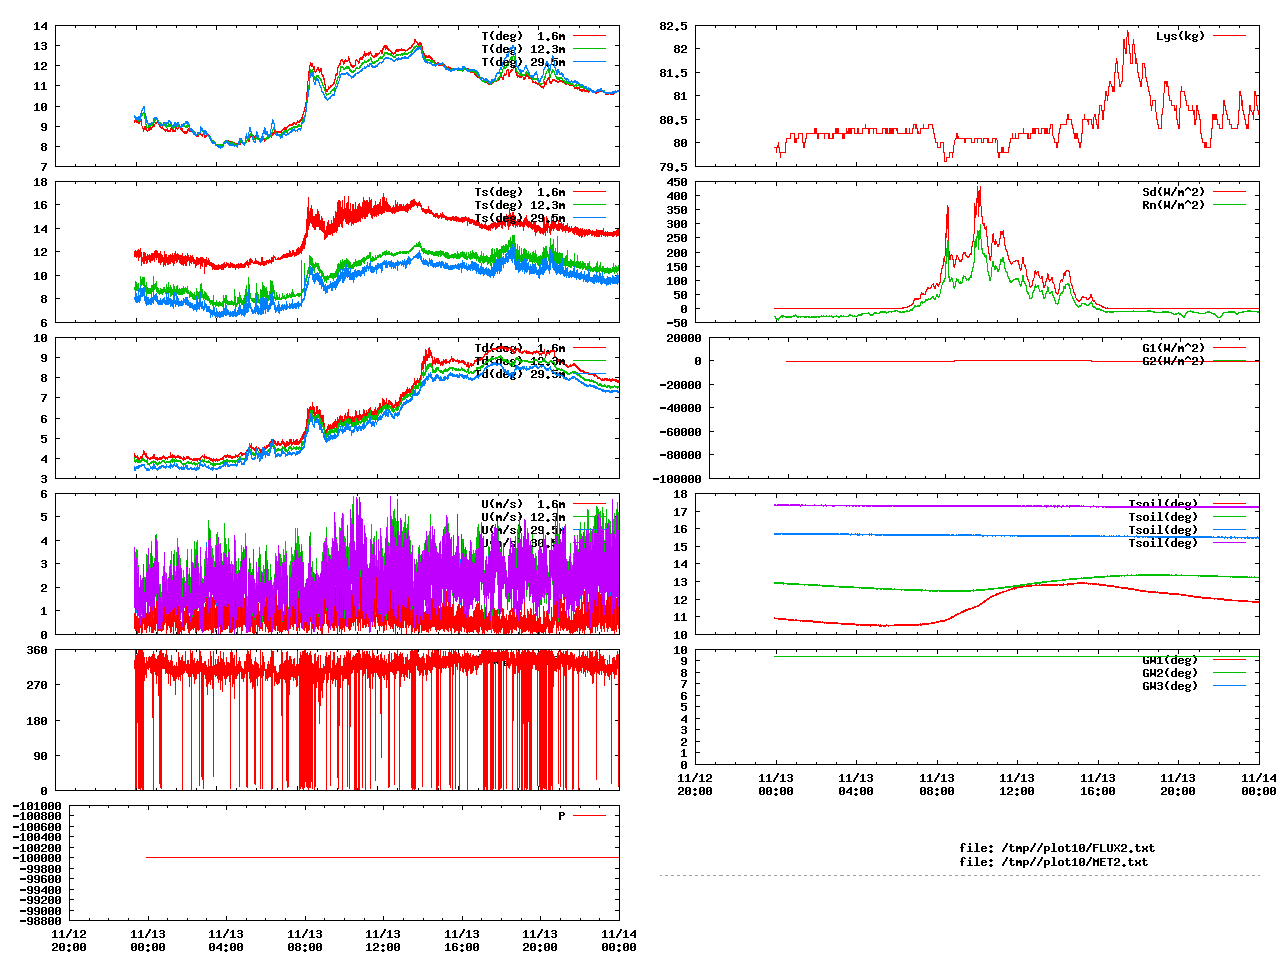Select the Sd(W/m^2) legend entry
The image size is (1280, 960).
pyautogui.click(x=1173, y=192)
